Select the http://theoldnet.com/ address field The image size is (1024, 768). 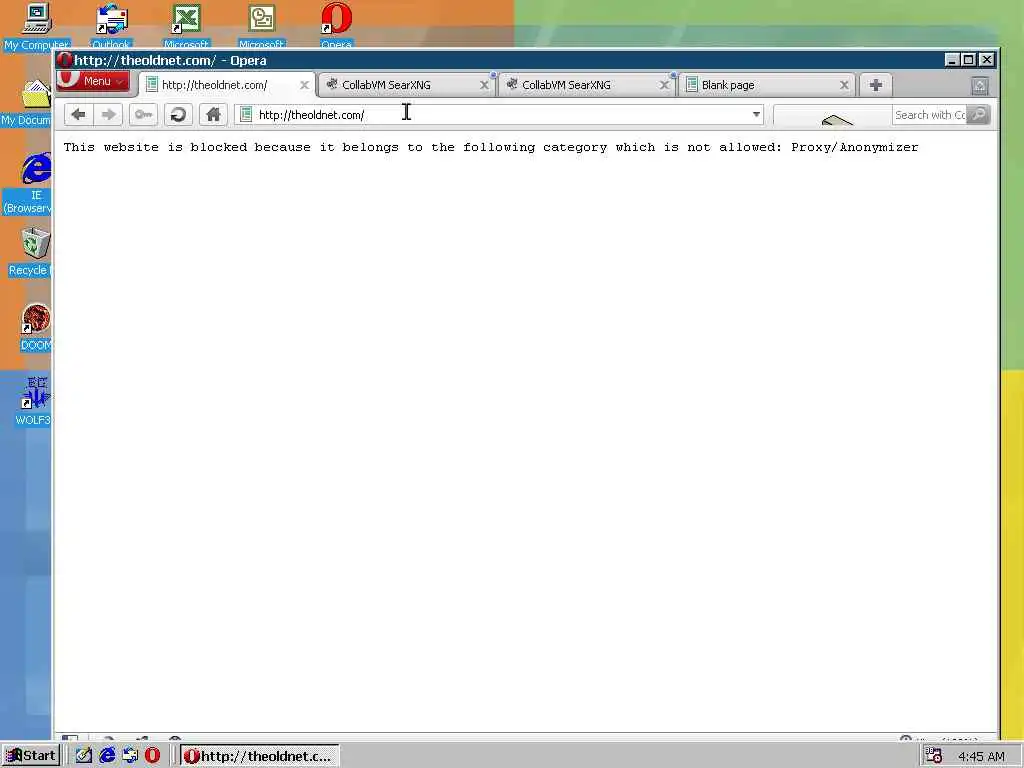pyautogui.click(x=500, y=115)
